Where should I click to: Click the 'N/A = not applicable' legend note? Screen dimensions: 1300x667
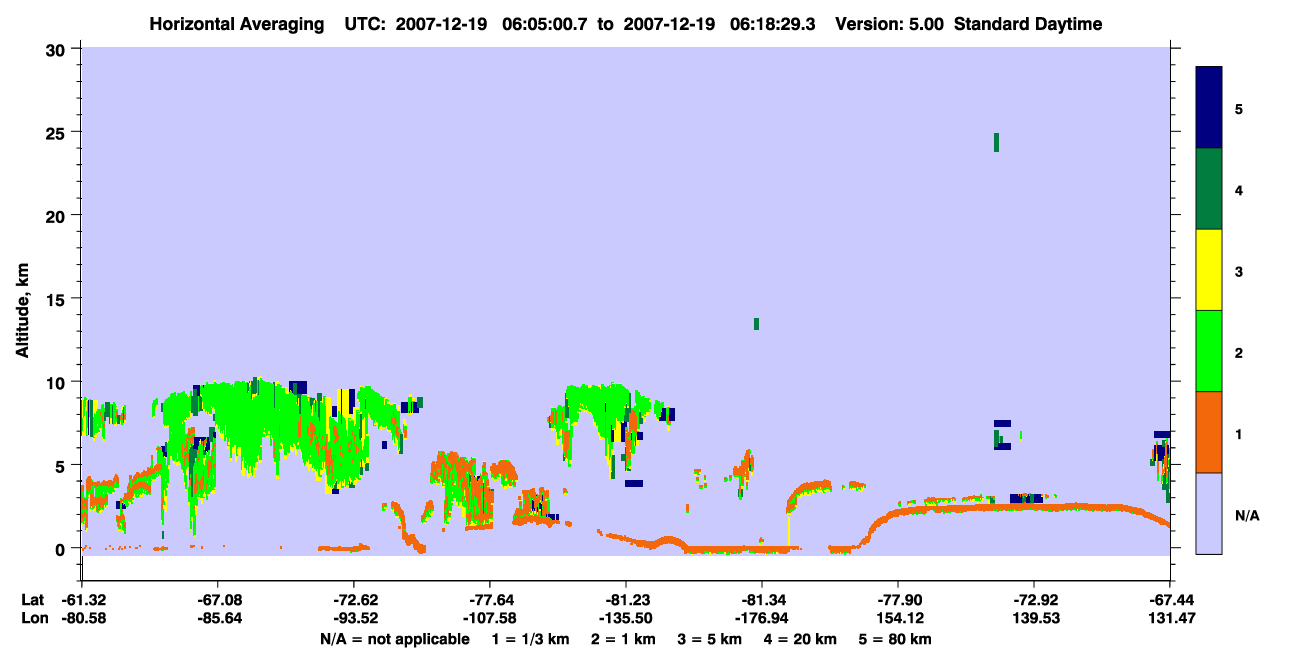394,639
